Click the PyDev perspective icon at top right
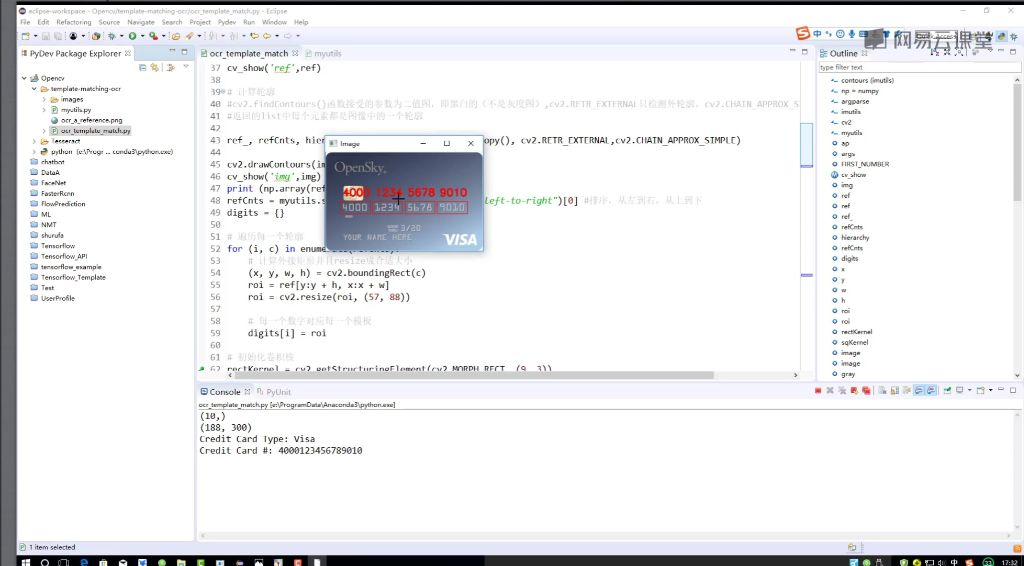Screen dimensions: 1024x566 (x=1001, y=37)
